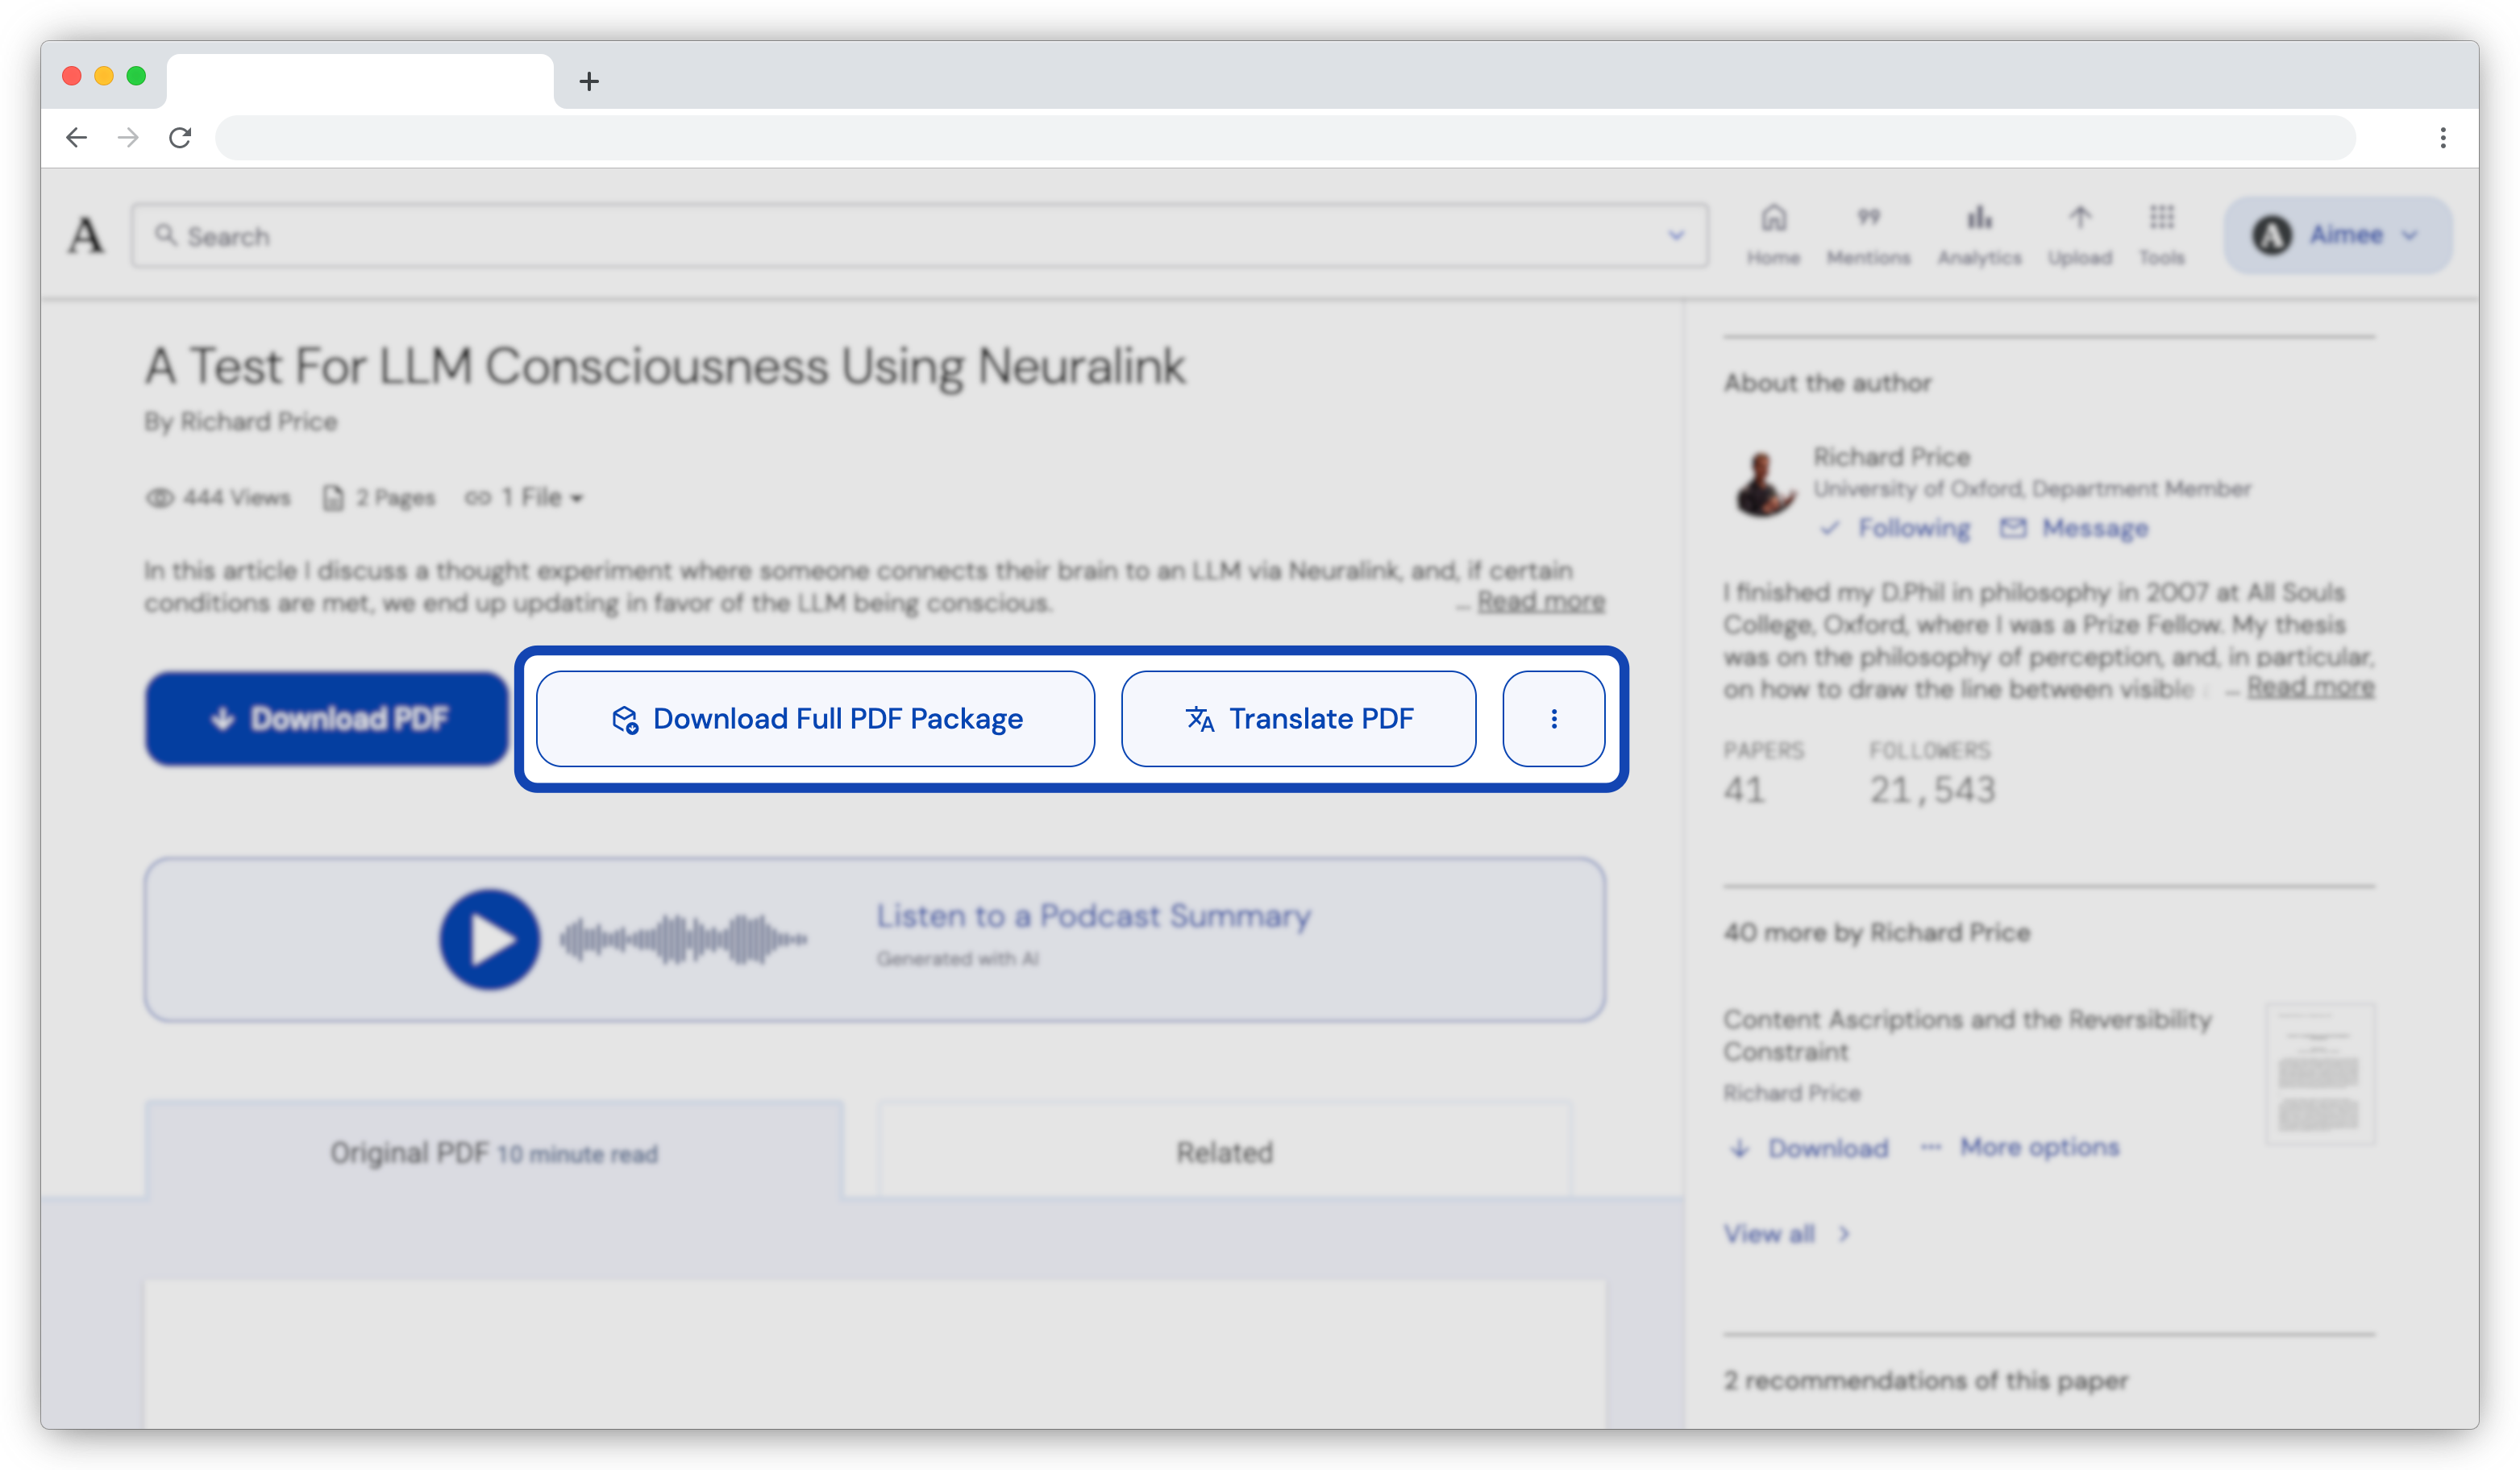
Task: Open Richard Price's profile name link
Action: (x=1891, y=456)
